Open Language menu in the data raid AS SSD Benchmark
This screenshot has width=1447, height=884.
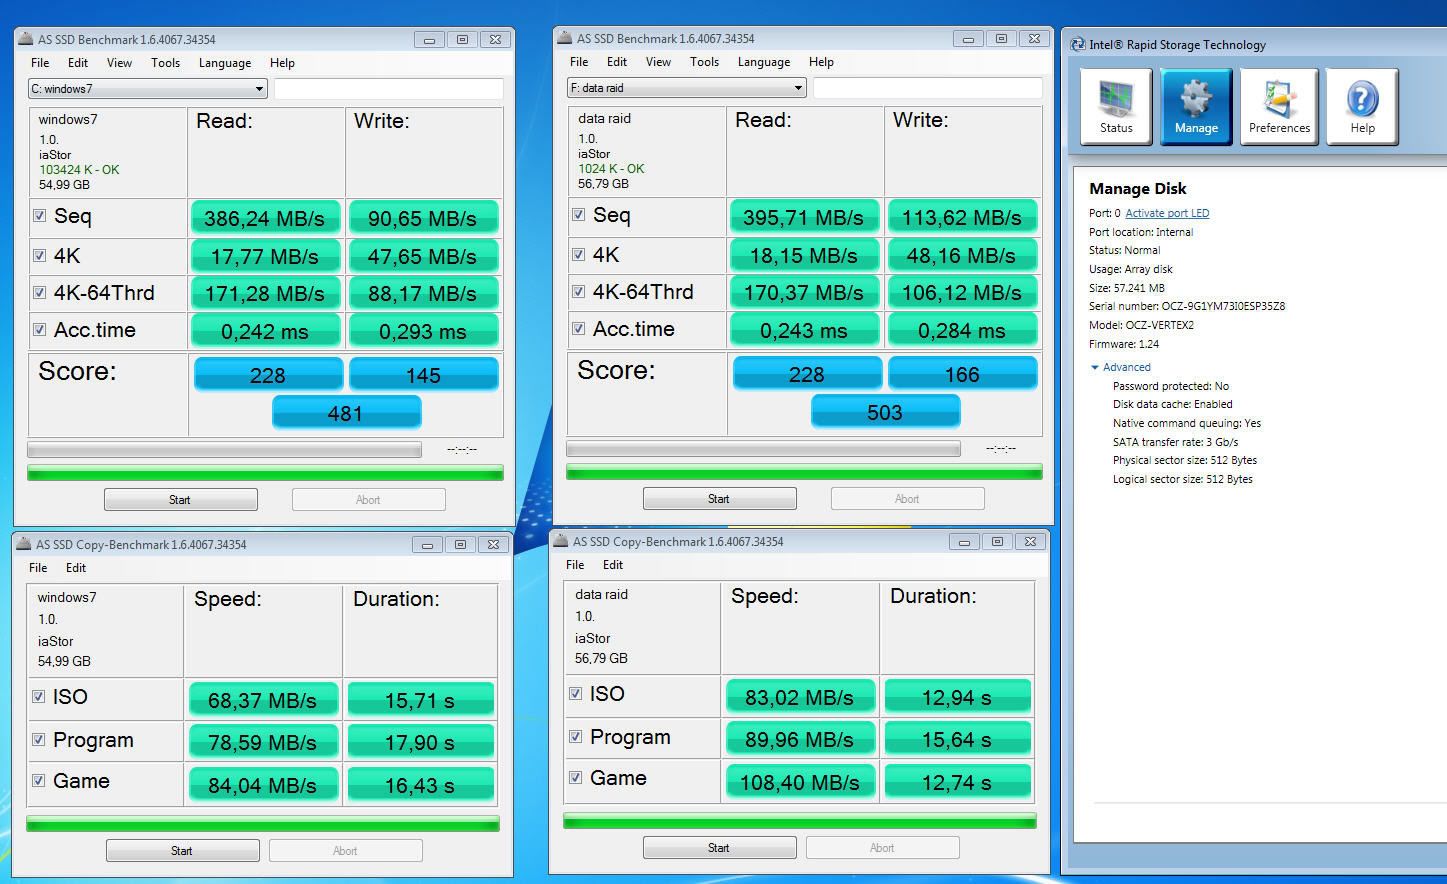click(x=764, y=62)
